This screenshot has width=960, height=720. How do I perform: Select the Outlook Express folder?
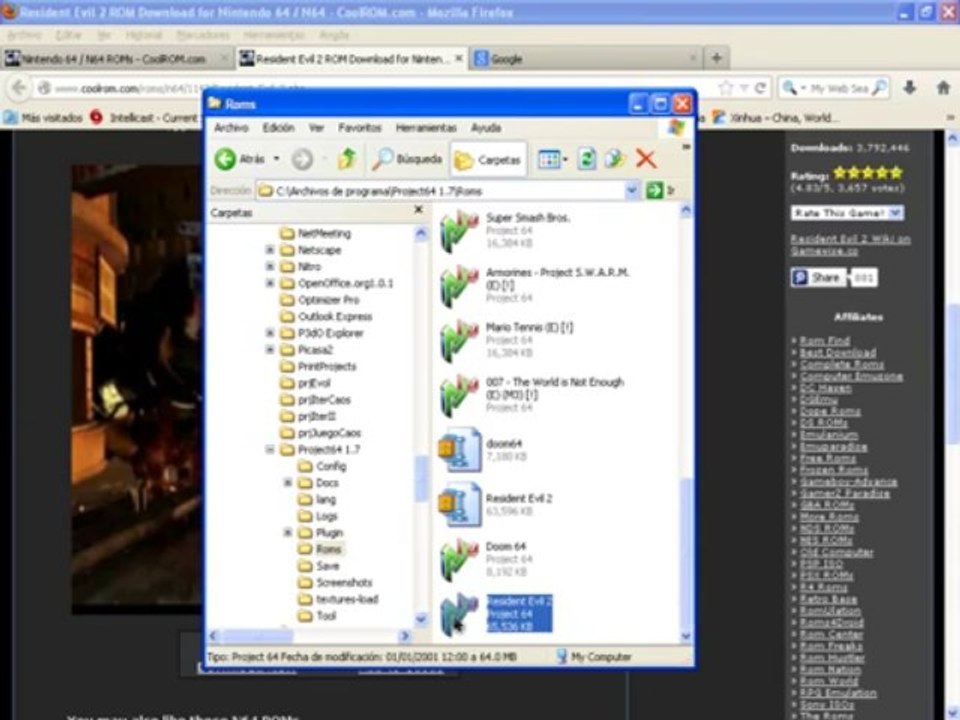326,317
